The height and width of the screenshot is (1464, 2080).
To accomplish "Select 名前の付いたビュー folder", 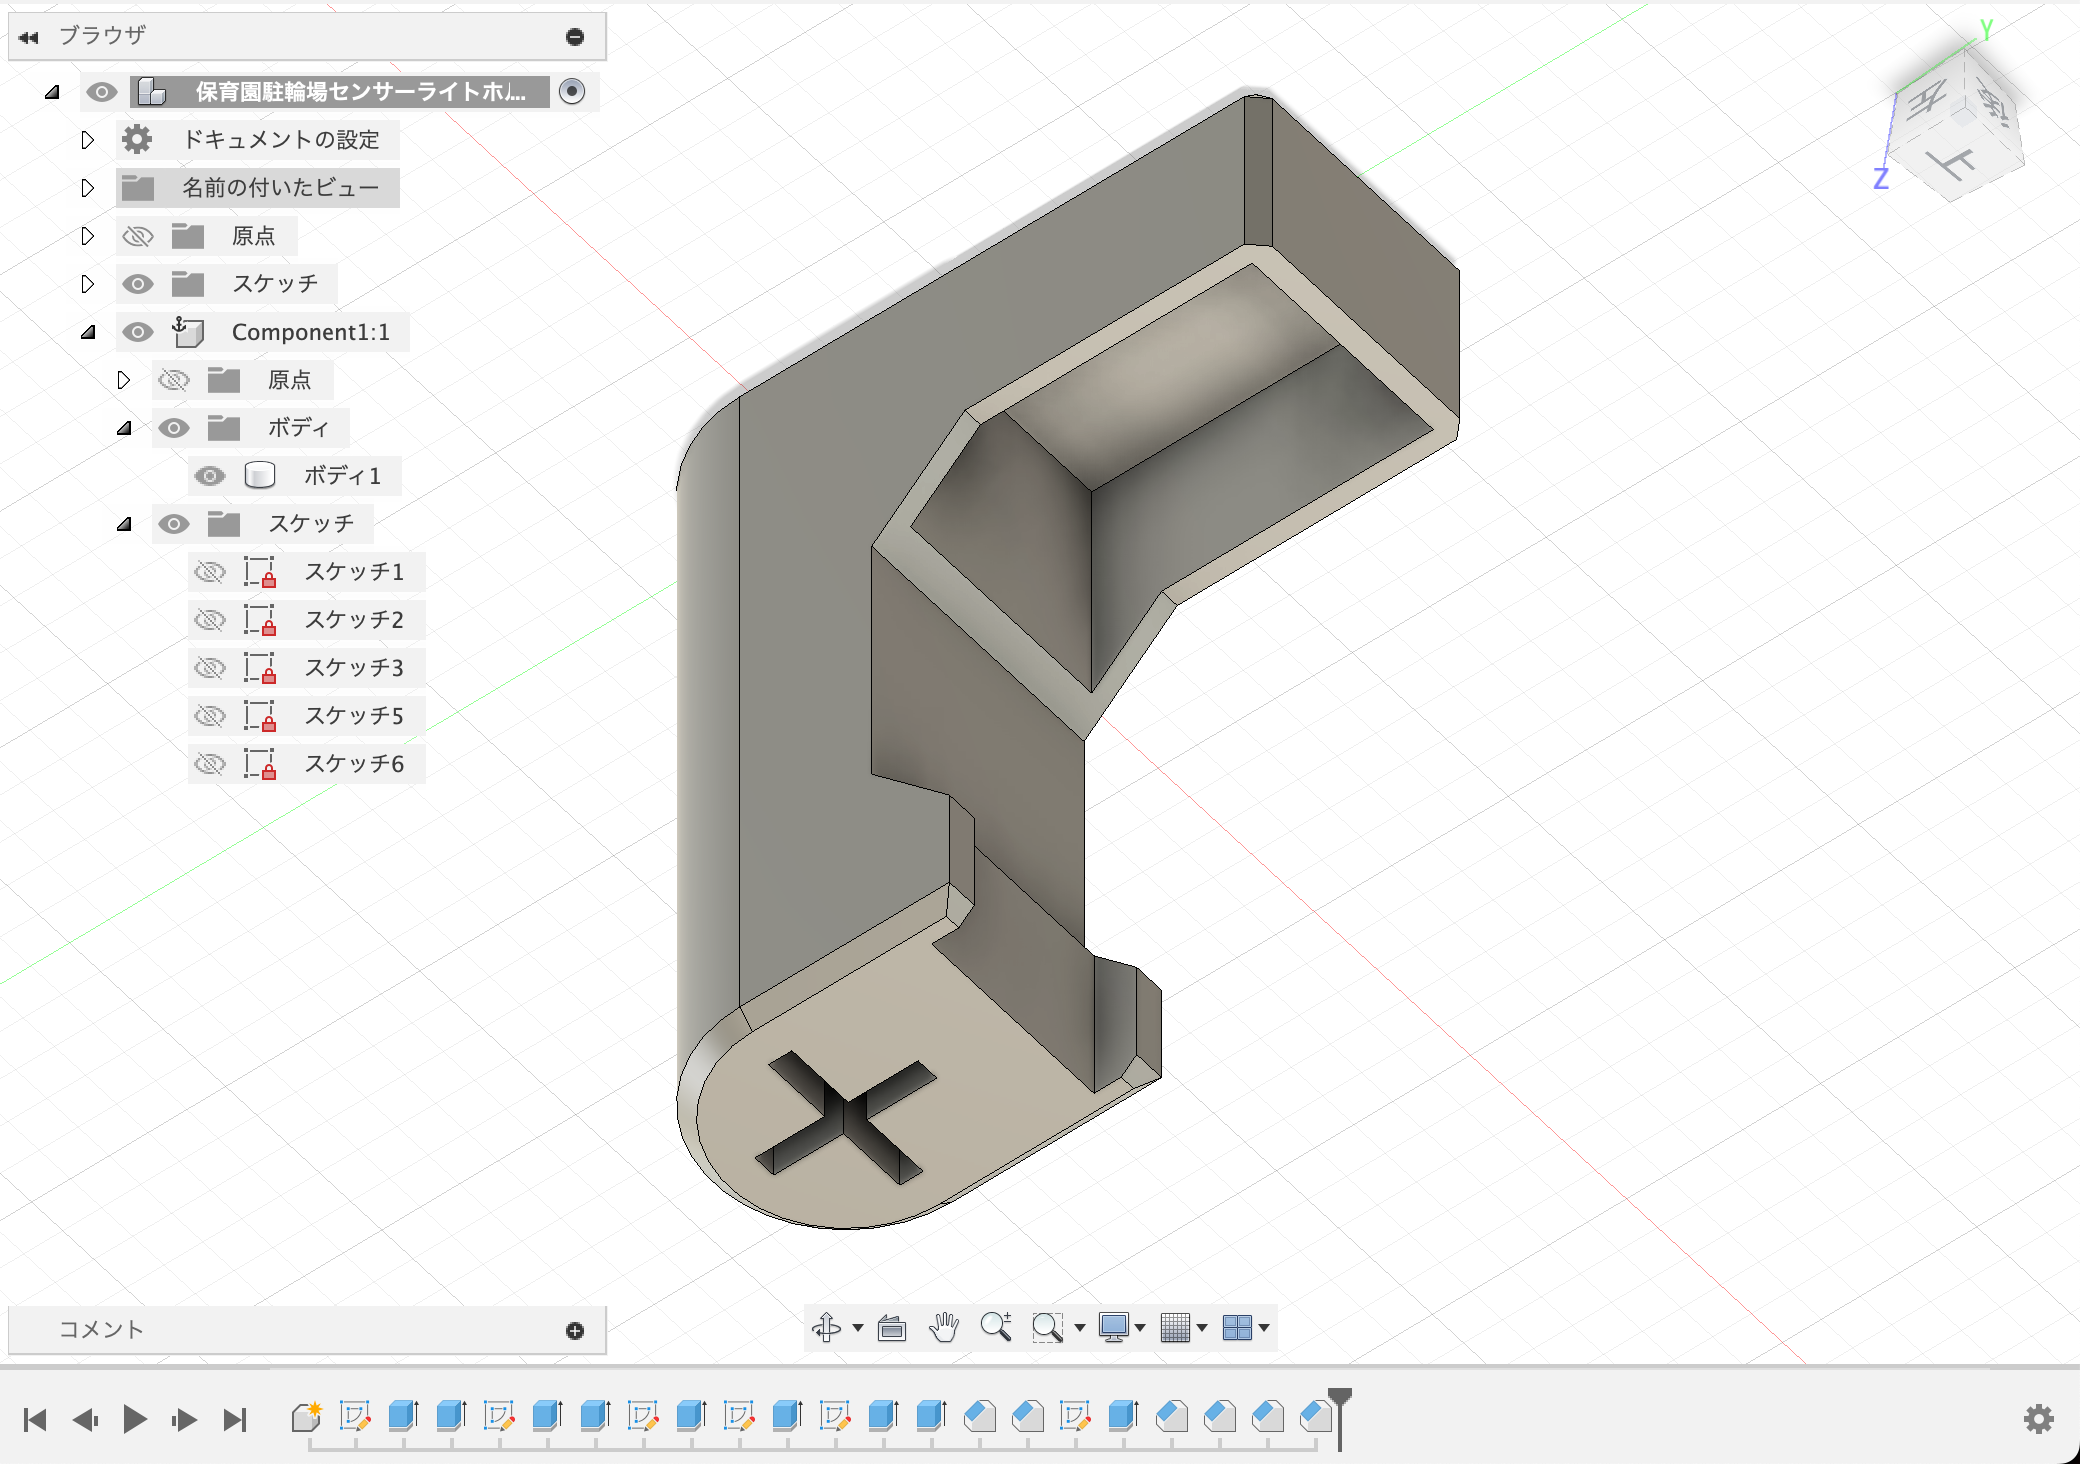I will [x=280, y=188].
